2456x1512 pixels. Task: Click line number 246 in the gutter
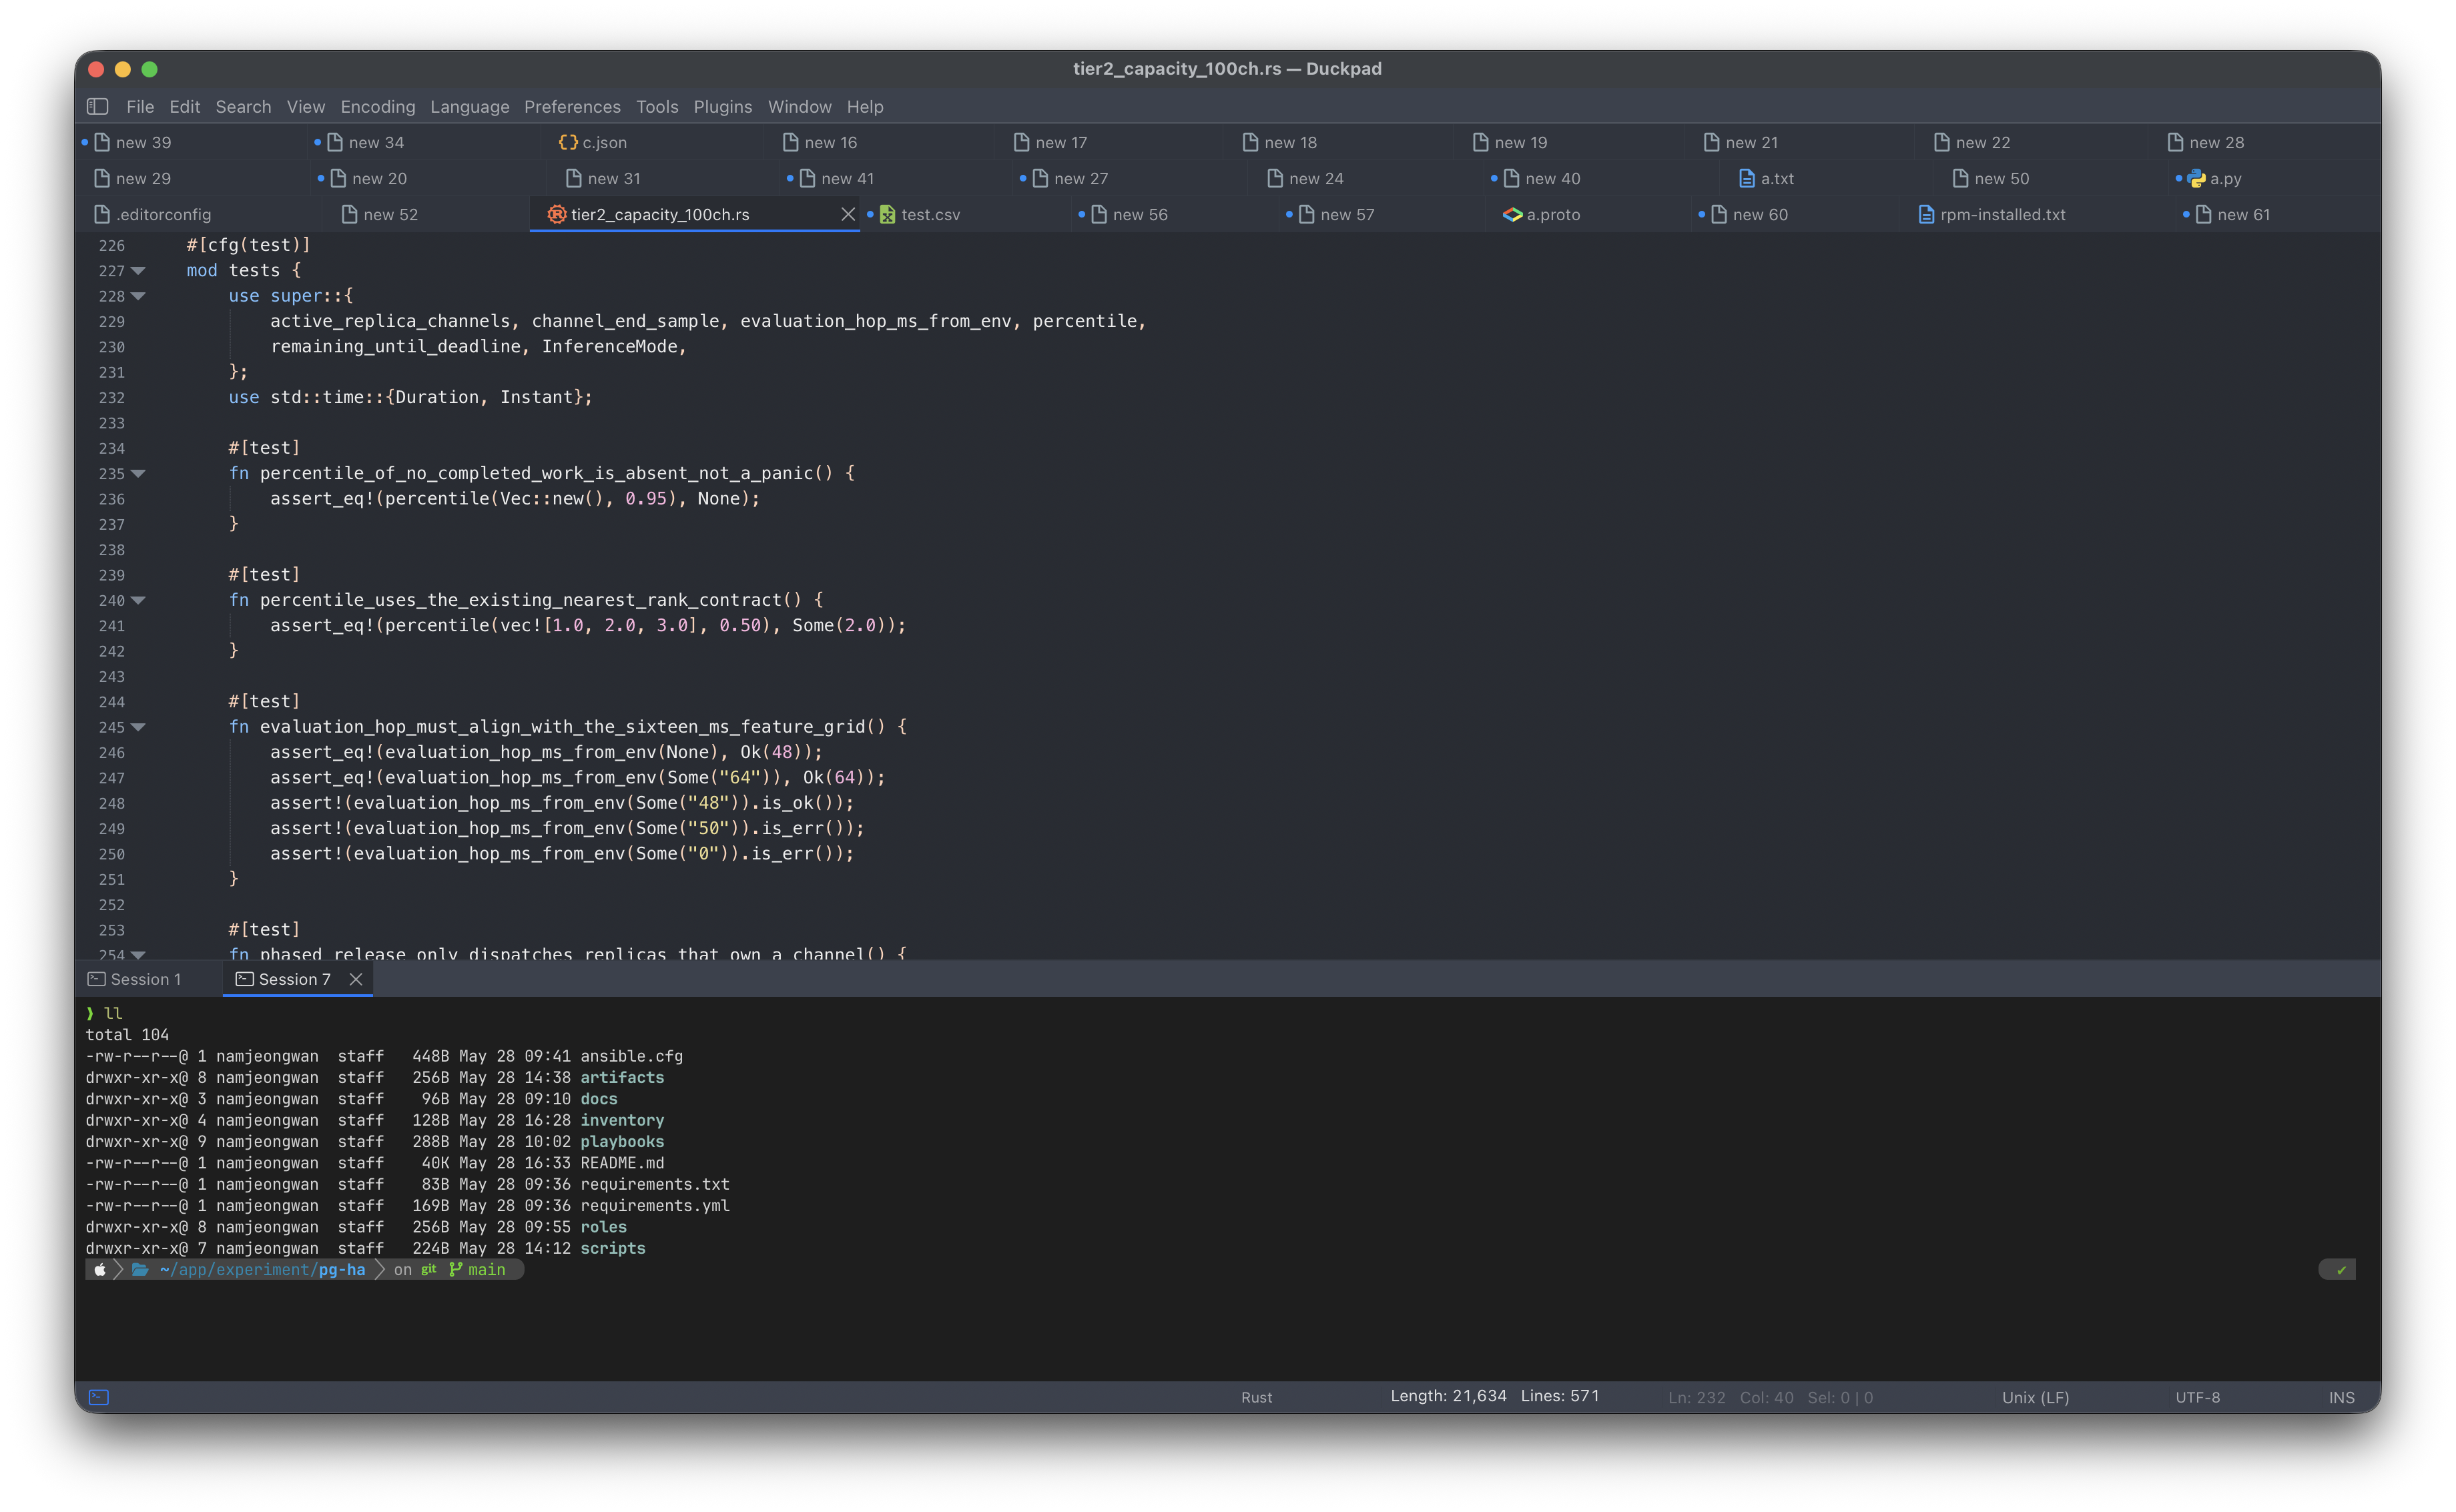tap(112, 752)
